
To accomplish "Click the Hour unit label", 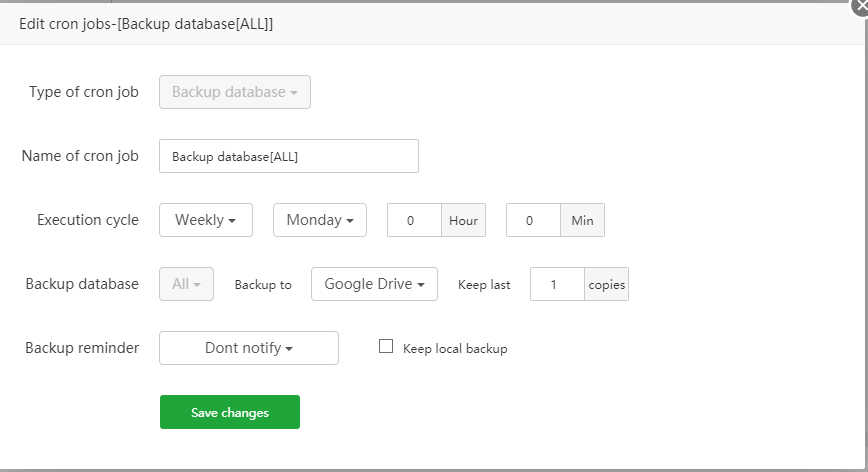I will click(463, 221).
